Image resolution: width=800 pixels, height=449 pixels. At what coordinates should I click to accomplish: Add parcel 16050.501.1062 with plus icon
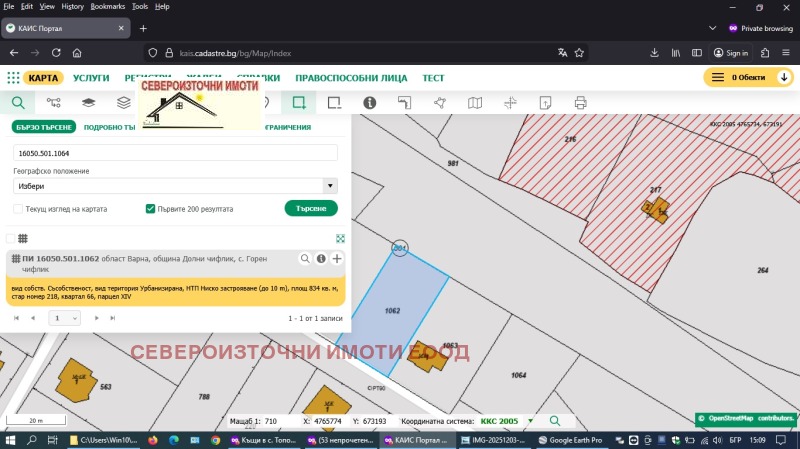tap(337, 259)
